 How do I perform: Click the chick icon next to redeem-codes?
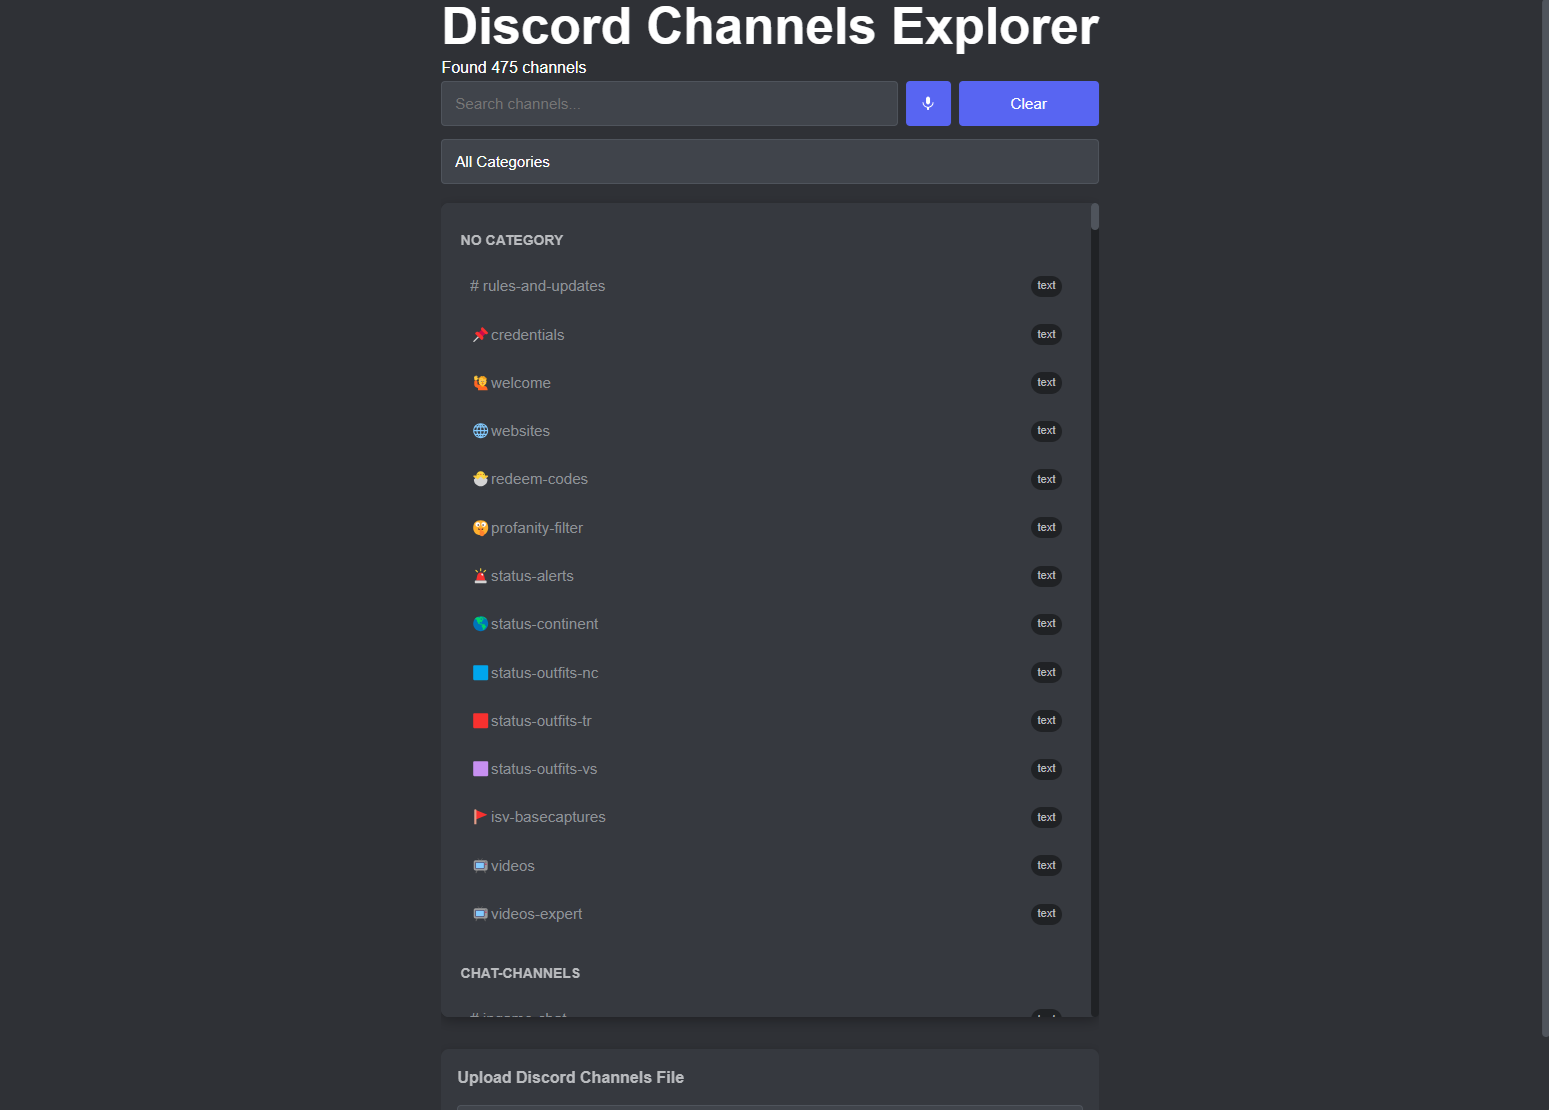point(480,478)
